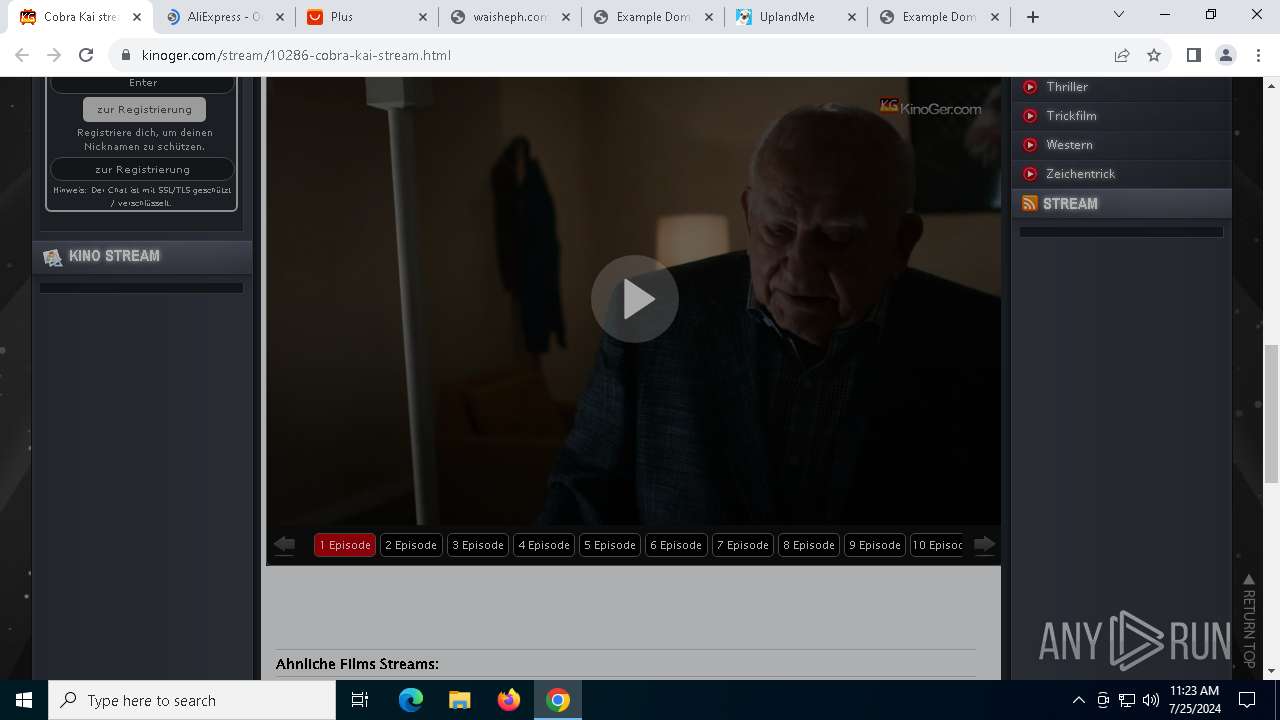The image size is (1280, 720).
Task: Close the AliExpress tab
Action: coord(279,17)
